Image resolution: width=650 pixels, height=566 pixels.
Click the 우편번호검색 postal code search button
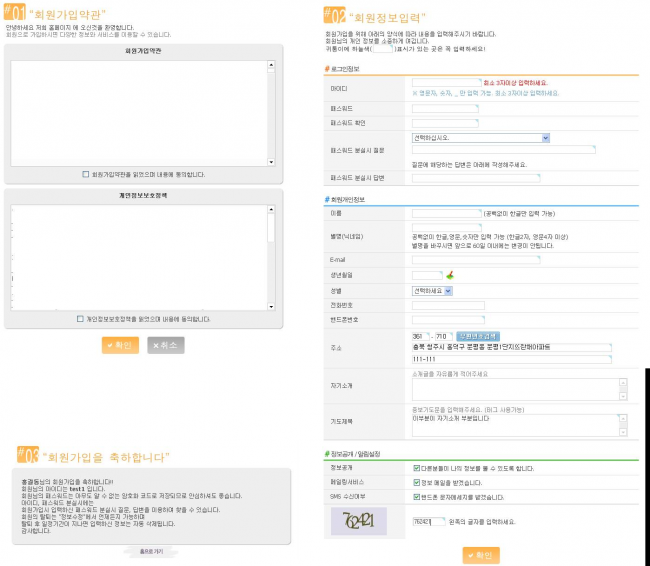476,336
